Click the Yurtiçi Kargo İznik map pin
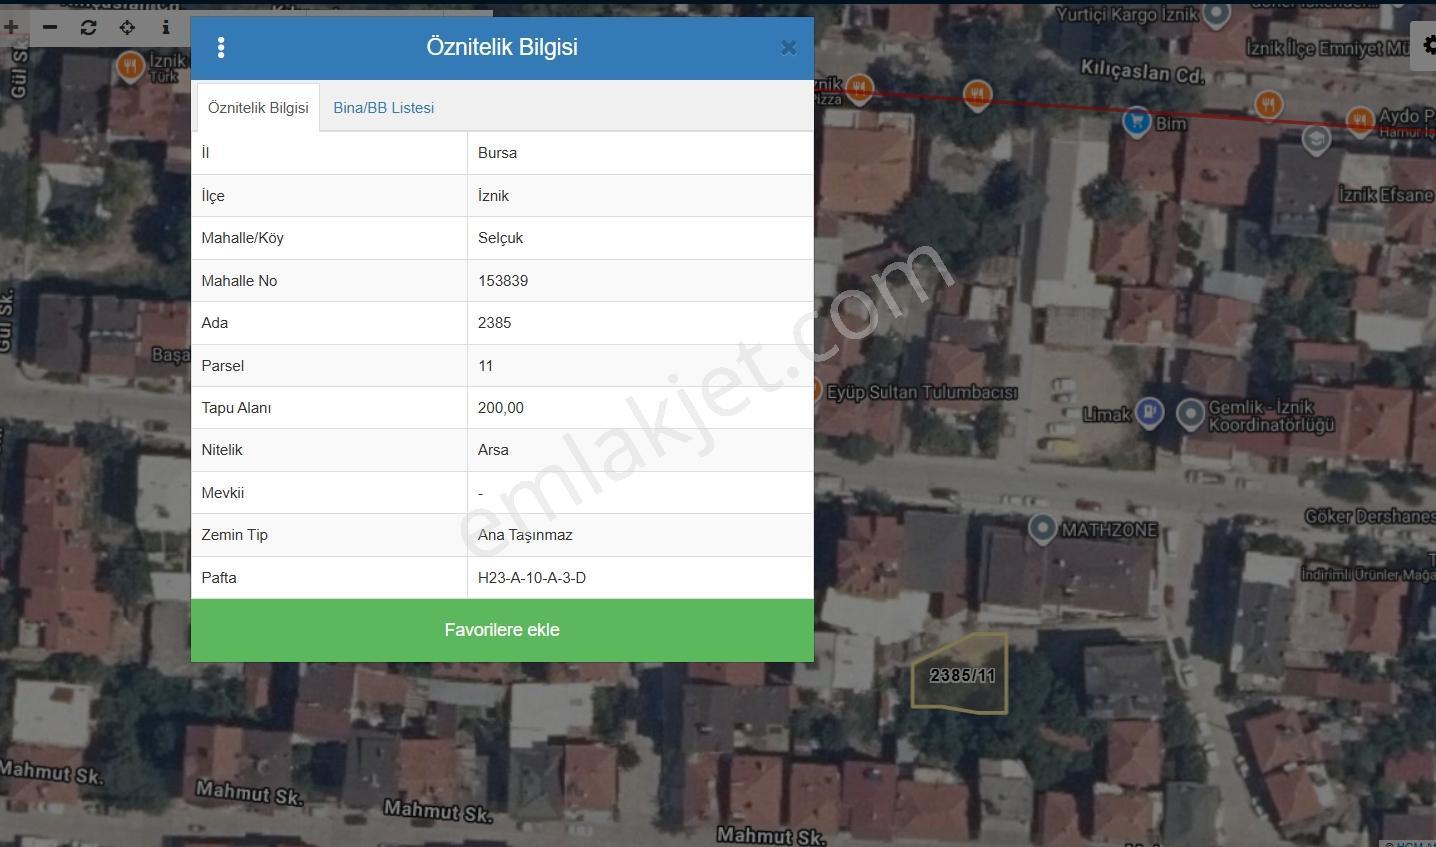The width and height of the screenshot is (1436, 847). pos(1216,14)
